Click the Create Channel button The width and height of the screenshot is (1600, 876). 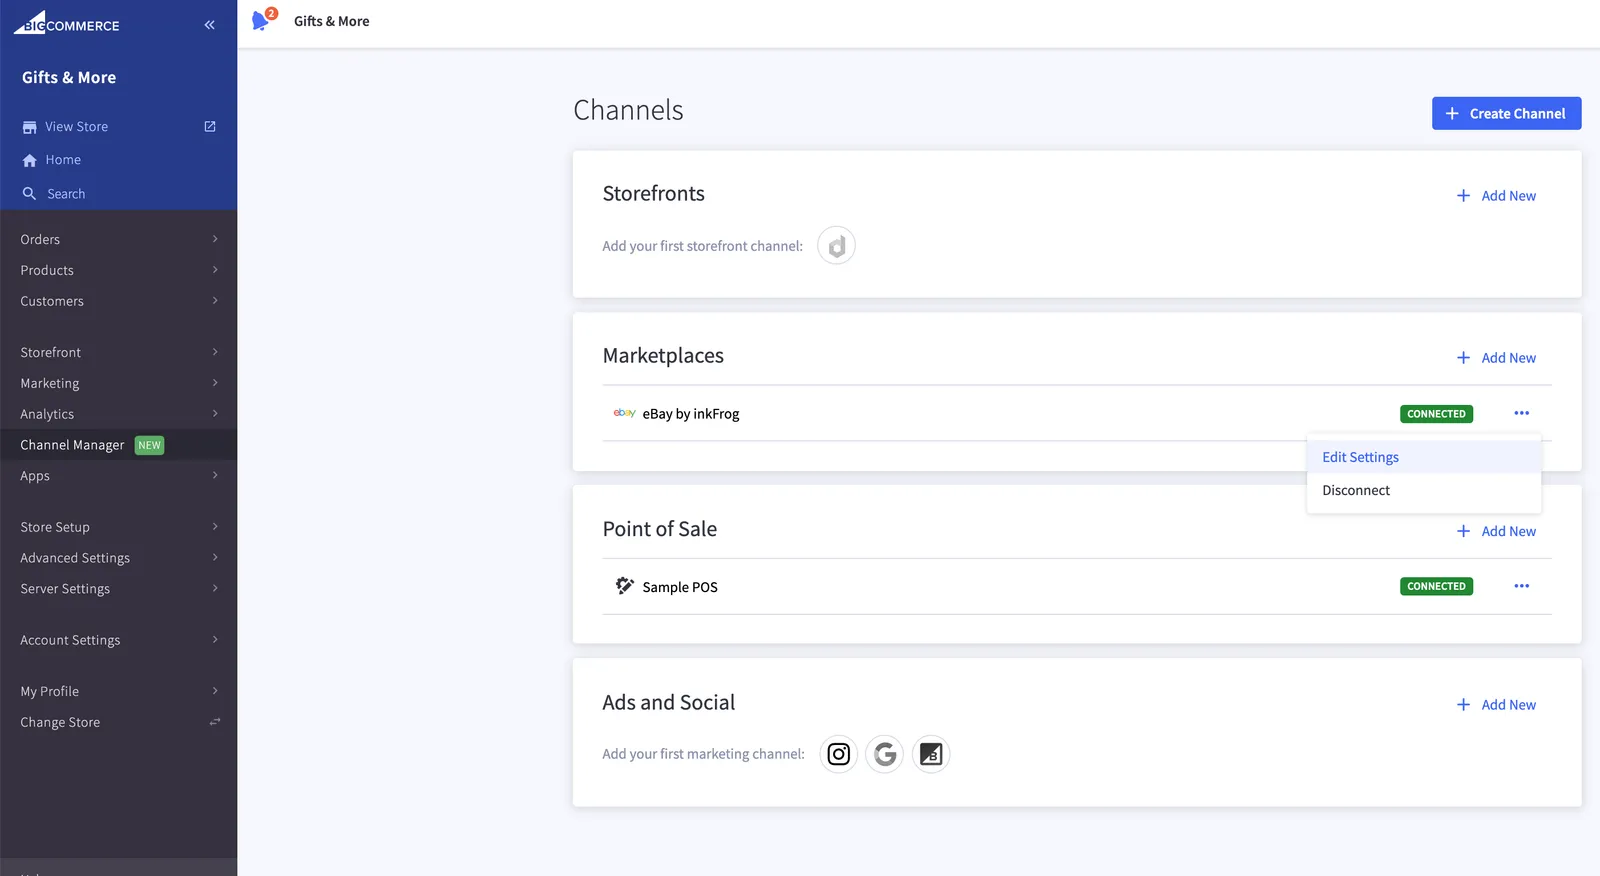1506,113
